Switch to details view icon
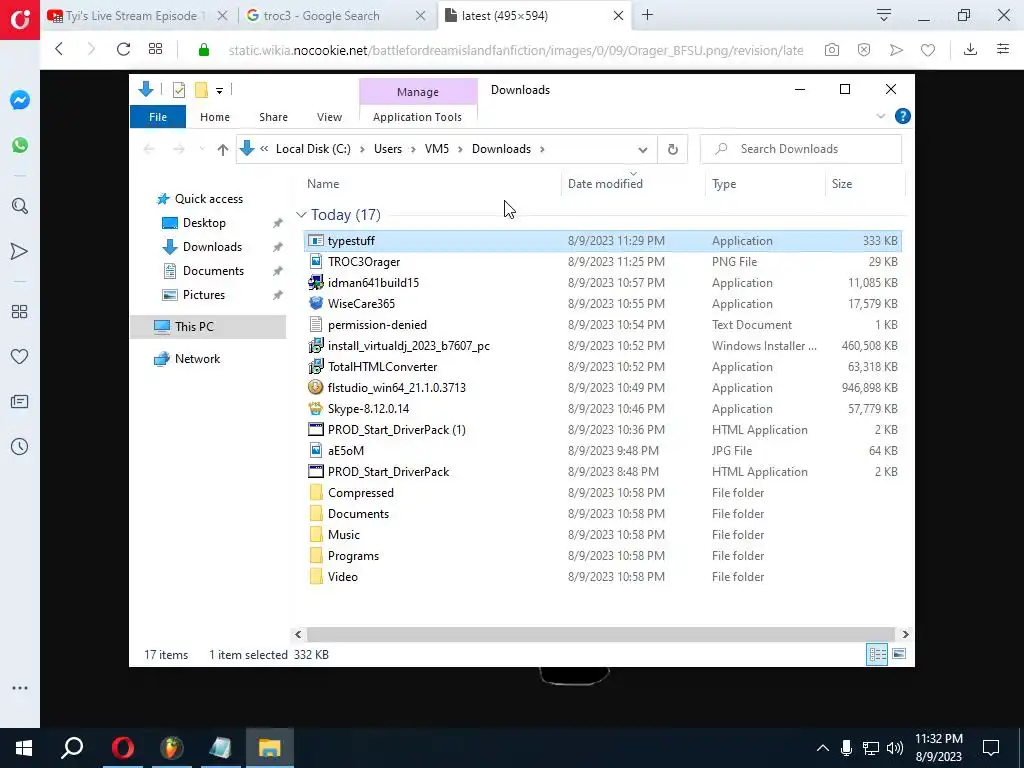The height and width of the screenshot is (768, 1024). tap(877, 654)
